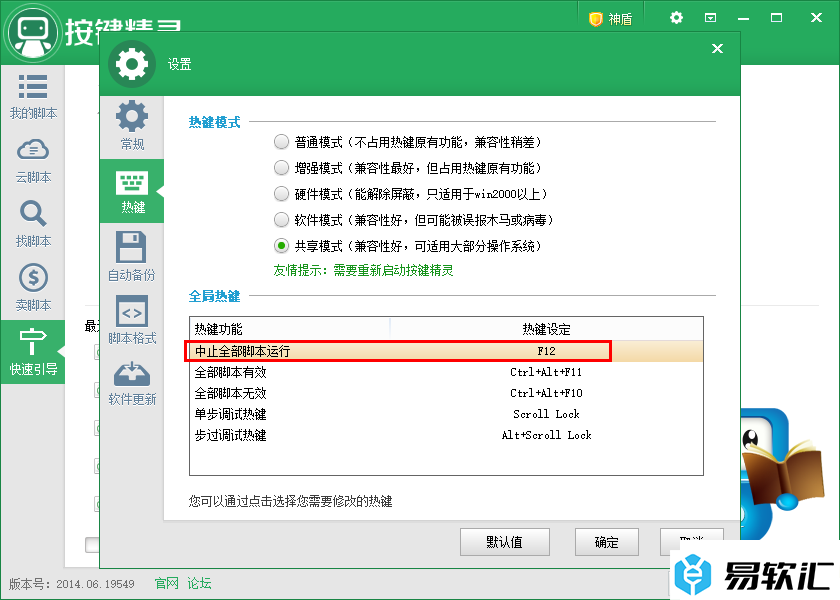Click the 默认值 button
840x600 pixels.
505,542
